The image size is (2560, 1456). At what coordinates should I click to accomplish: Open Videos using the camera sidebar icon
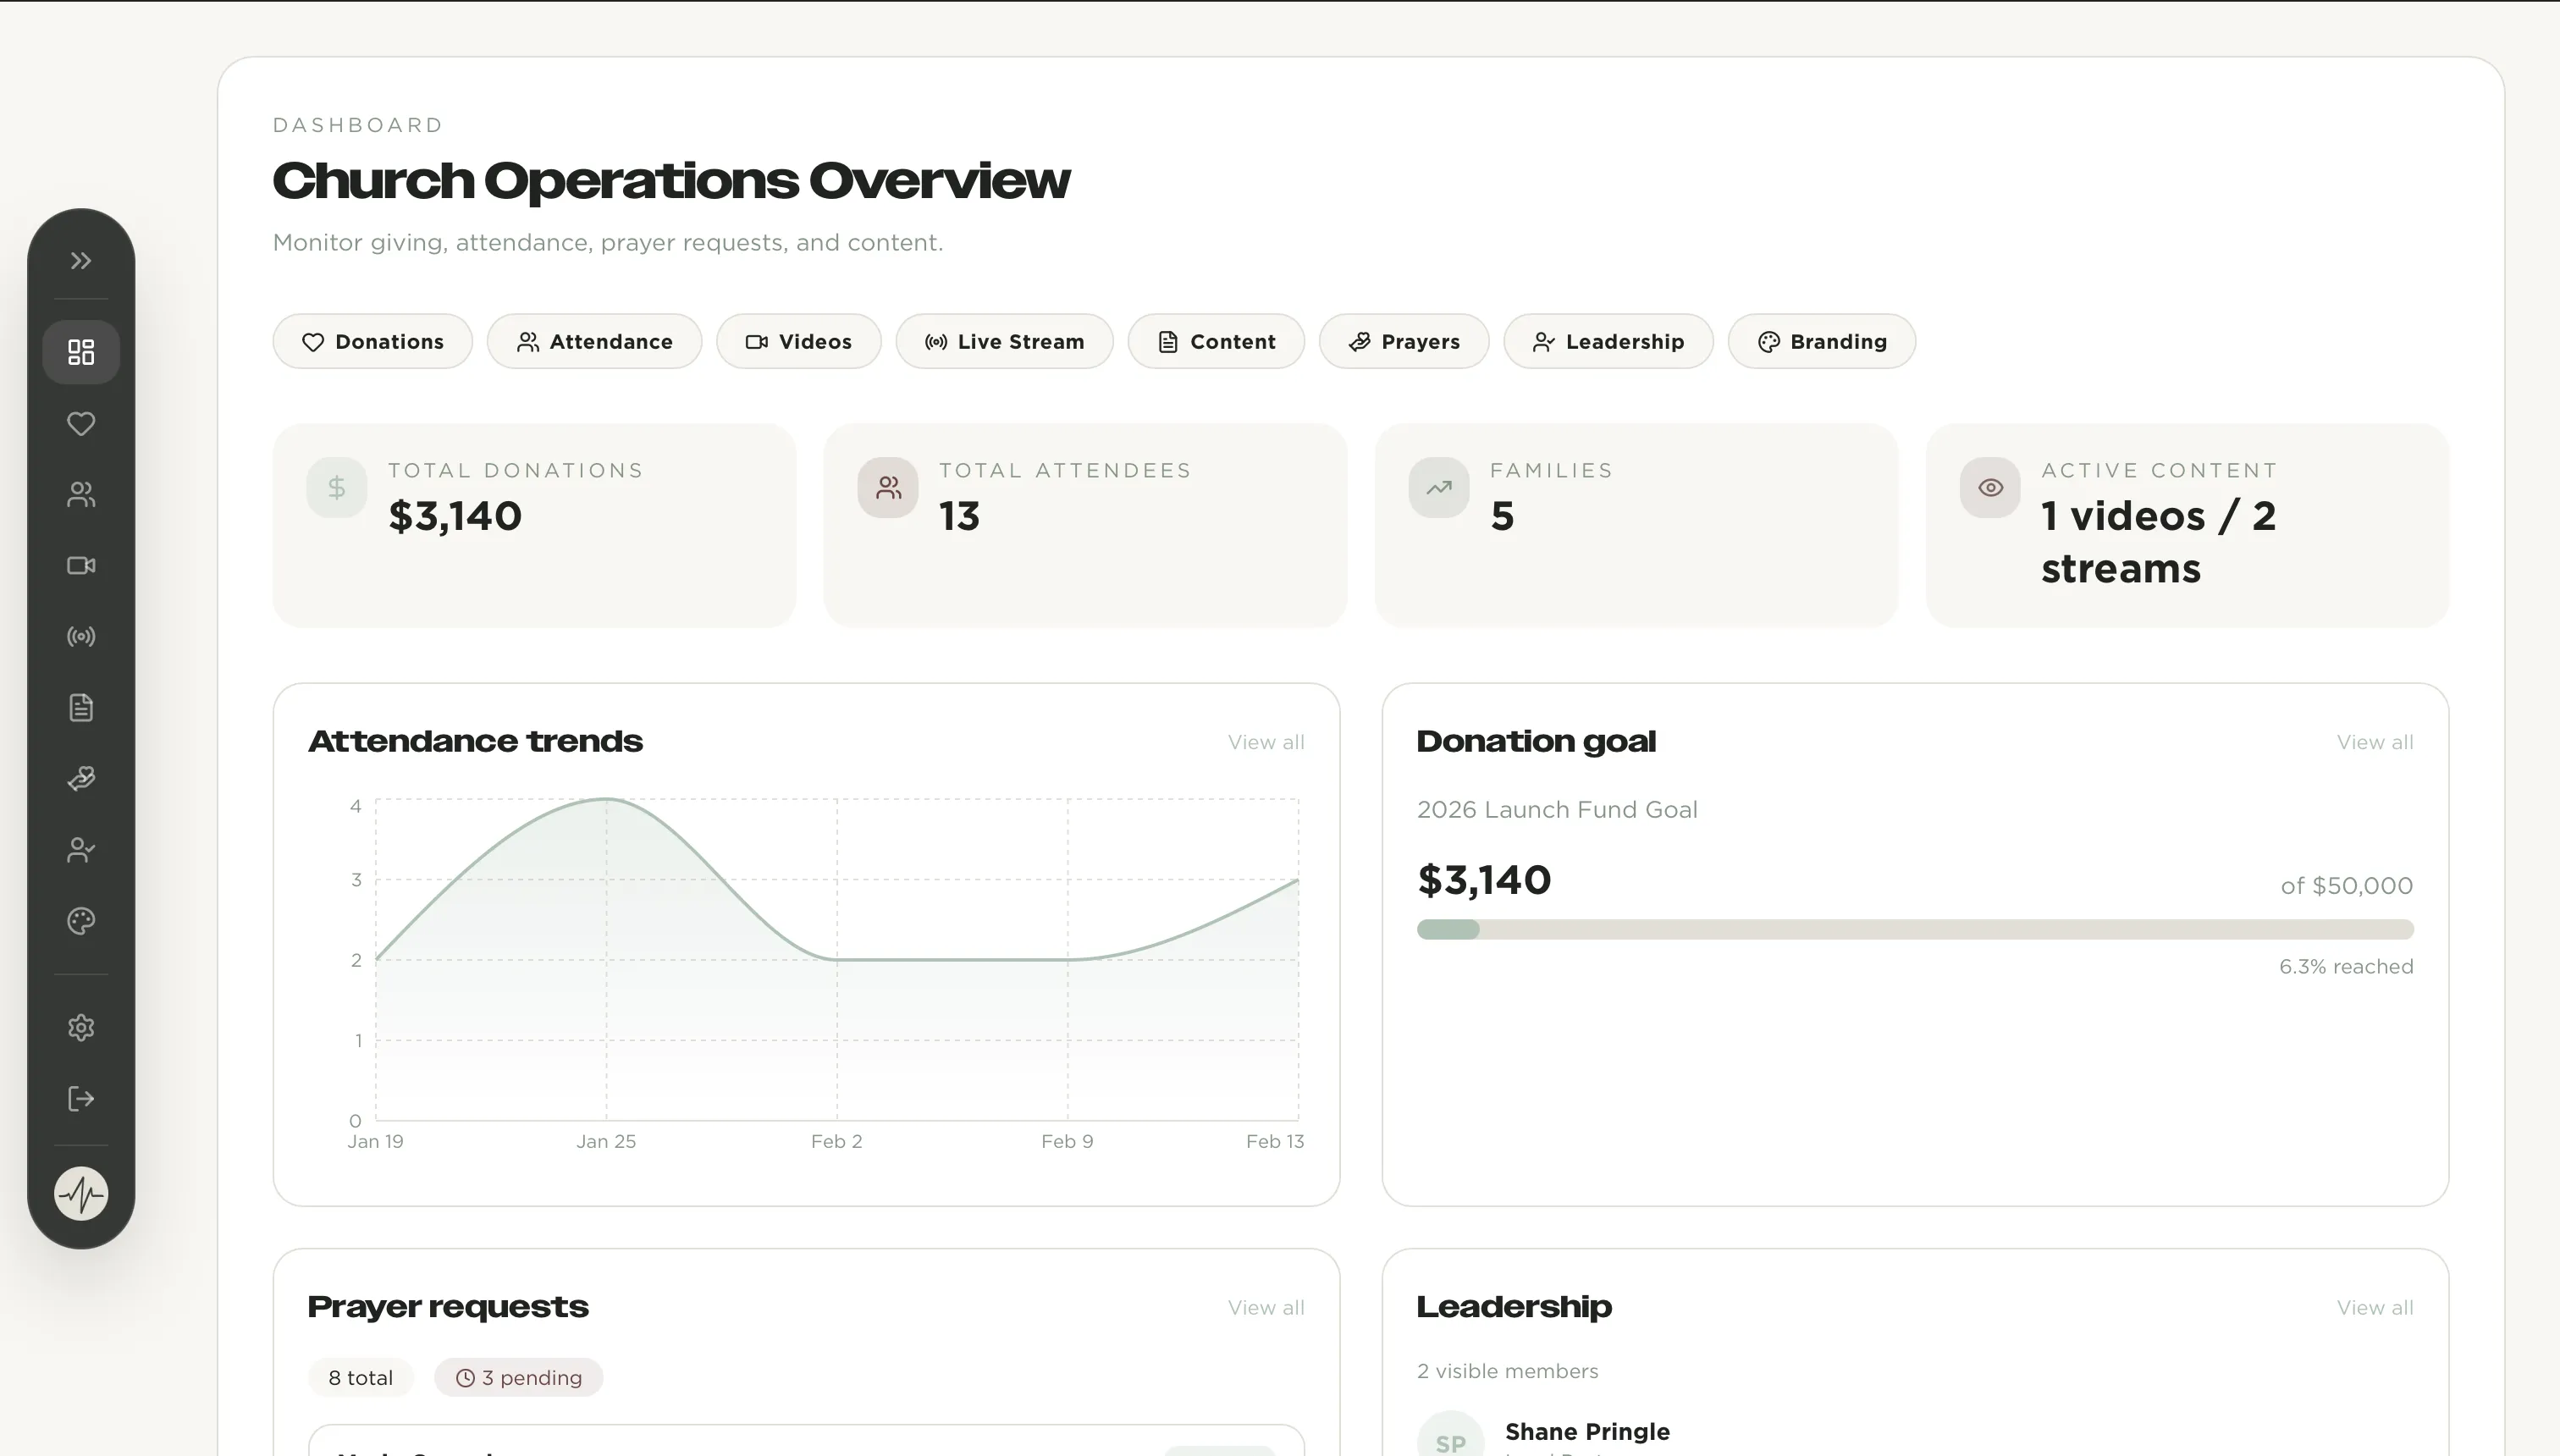point(81,565)
